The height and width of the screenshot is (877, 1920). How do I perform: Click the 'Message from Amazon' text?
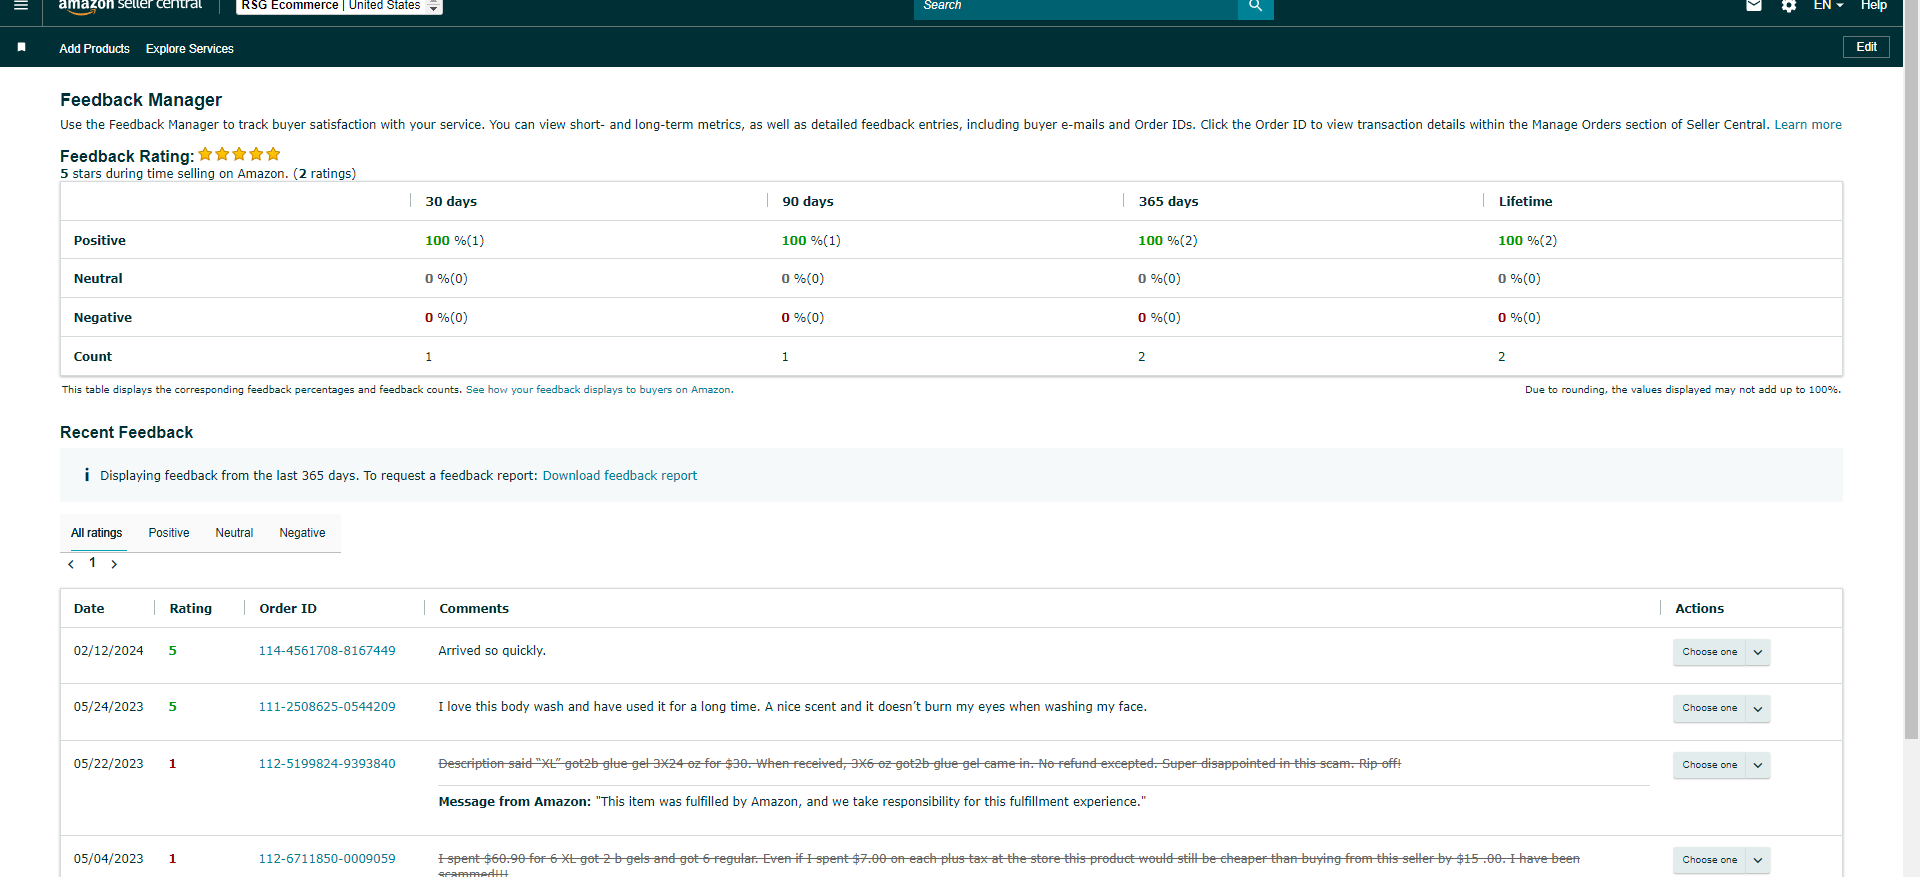click(515, 802)
